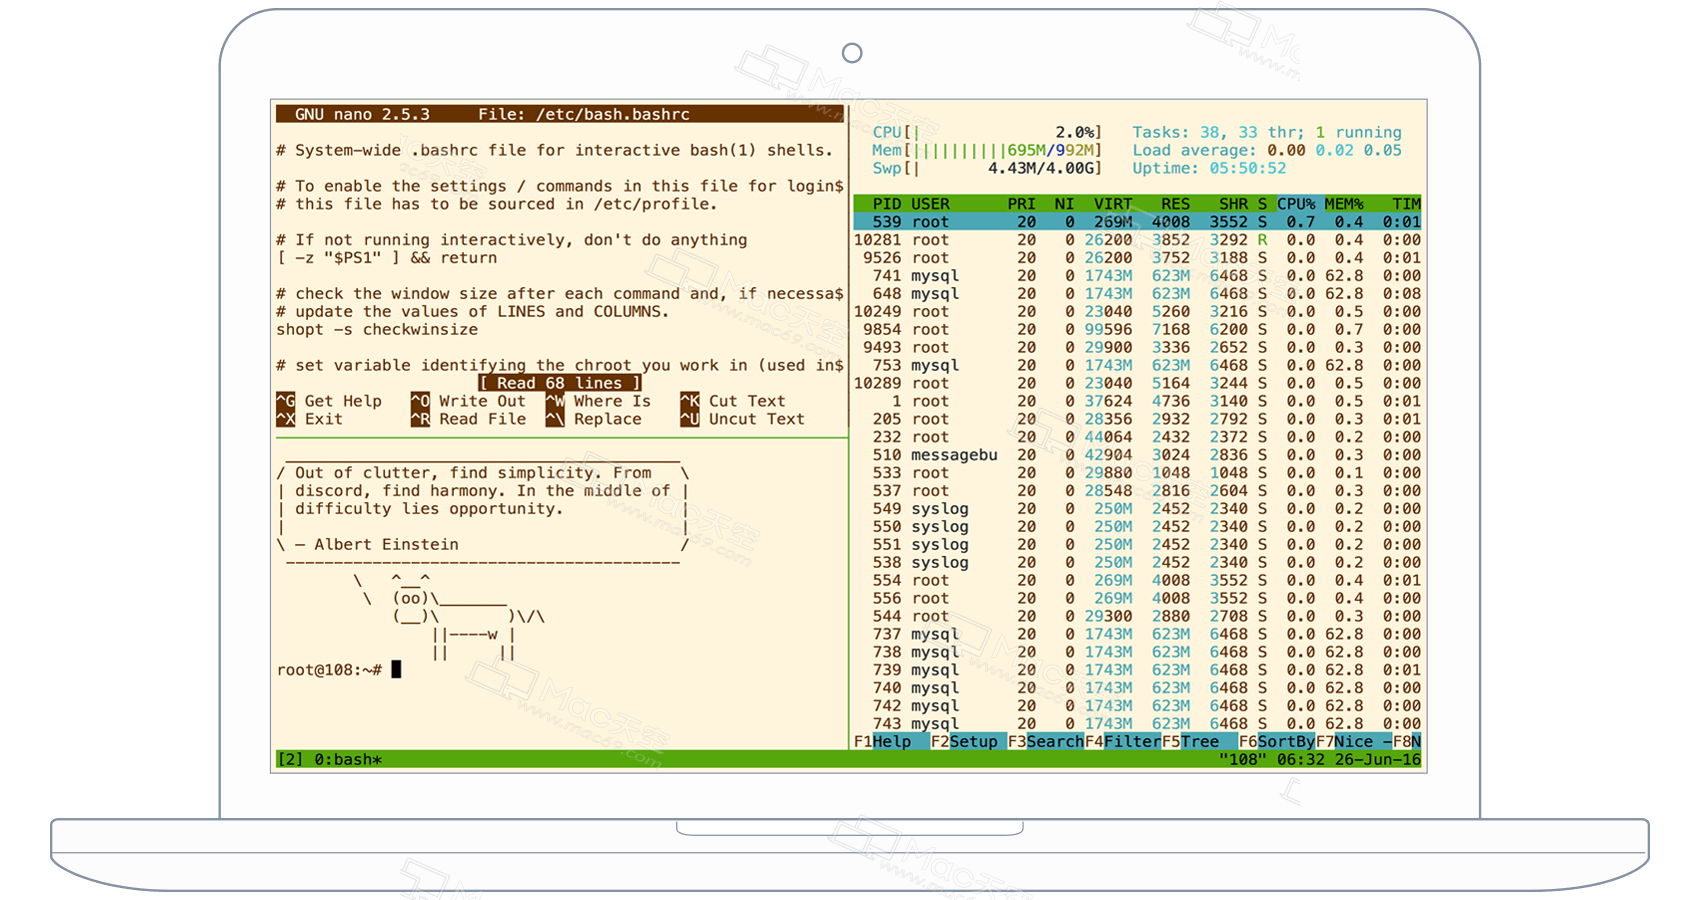Choose F3 Search in htop bar

tap(1046, 742)
